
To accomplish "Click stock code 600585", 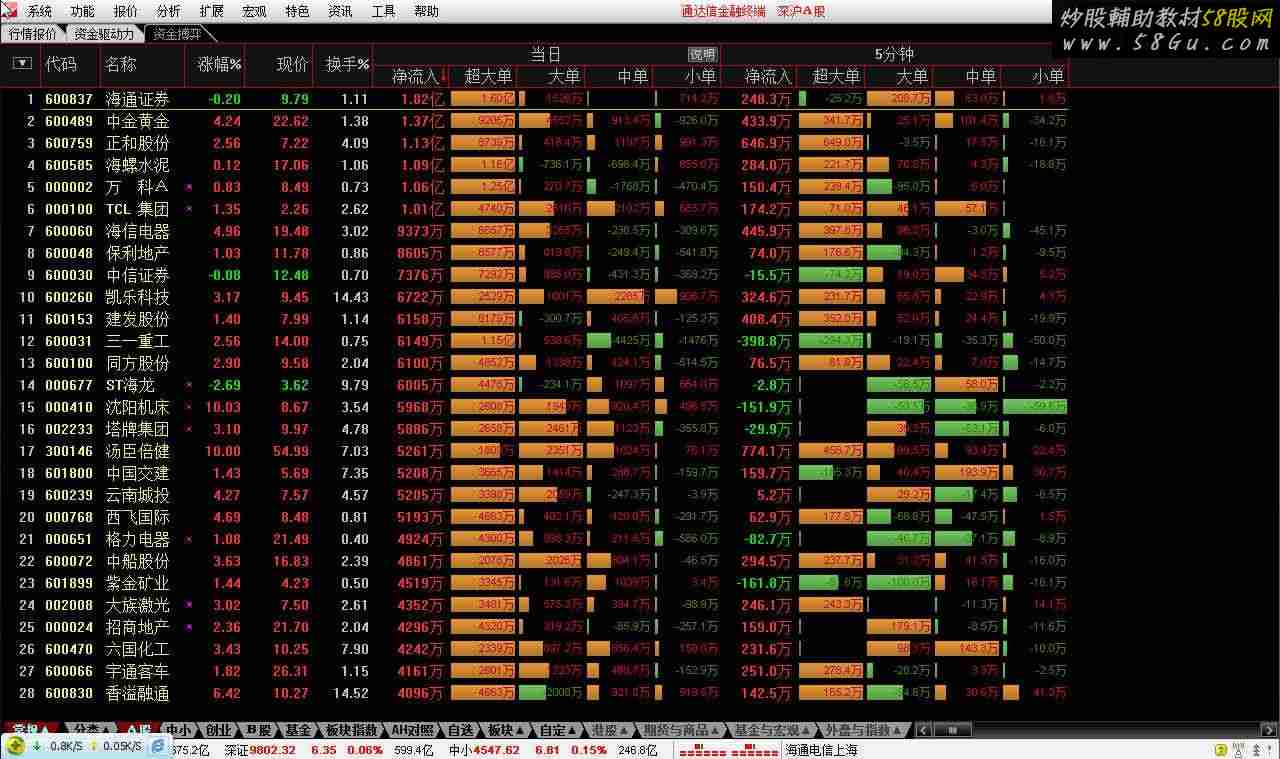I will [x=69, y=165].
